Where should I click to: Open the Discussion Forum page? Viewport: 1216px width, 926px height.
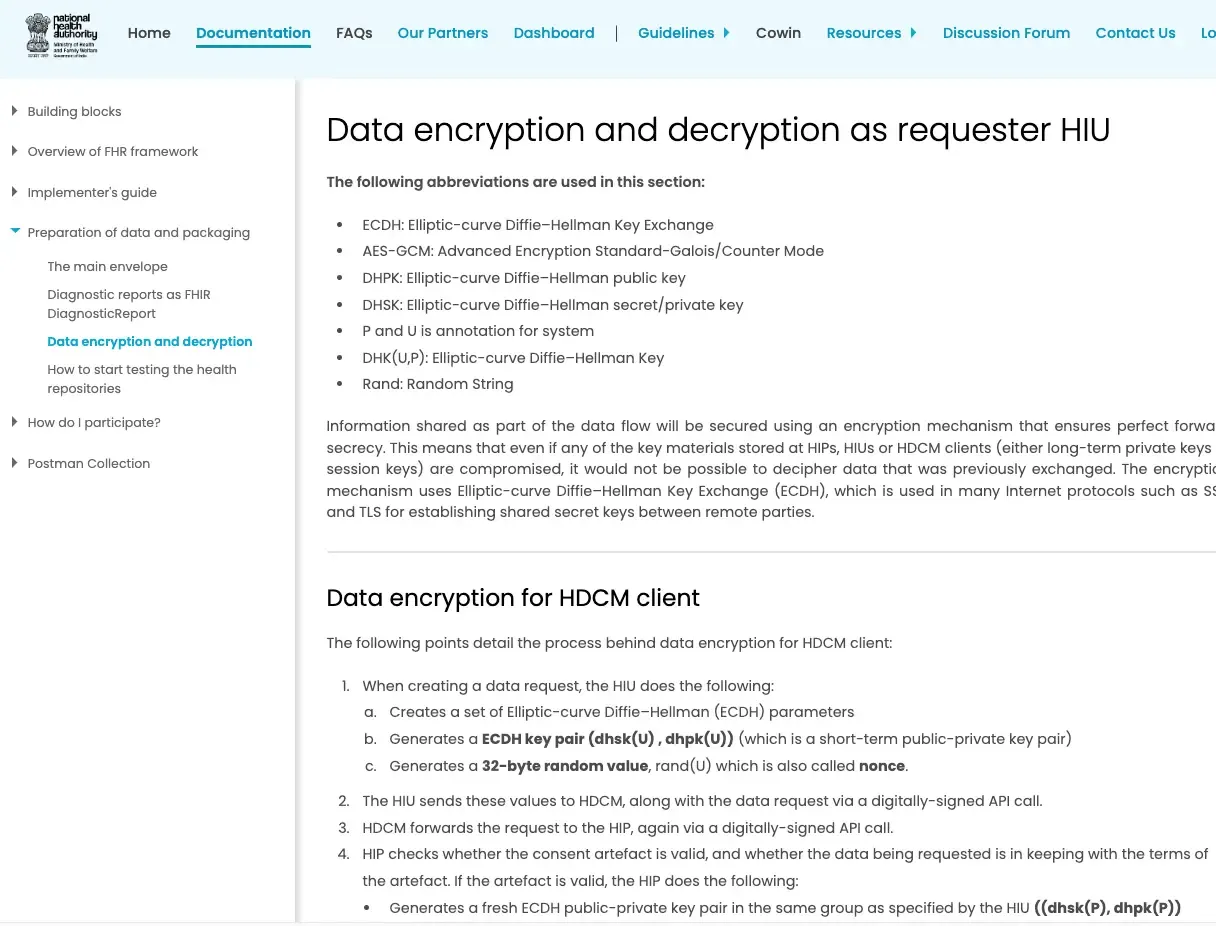pos(1006,32)
